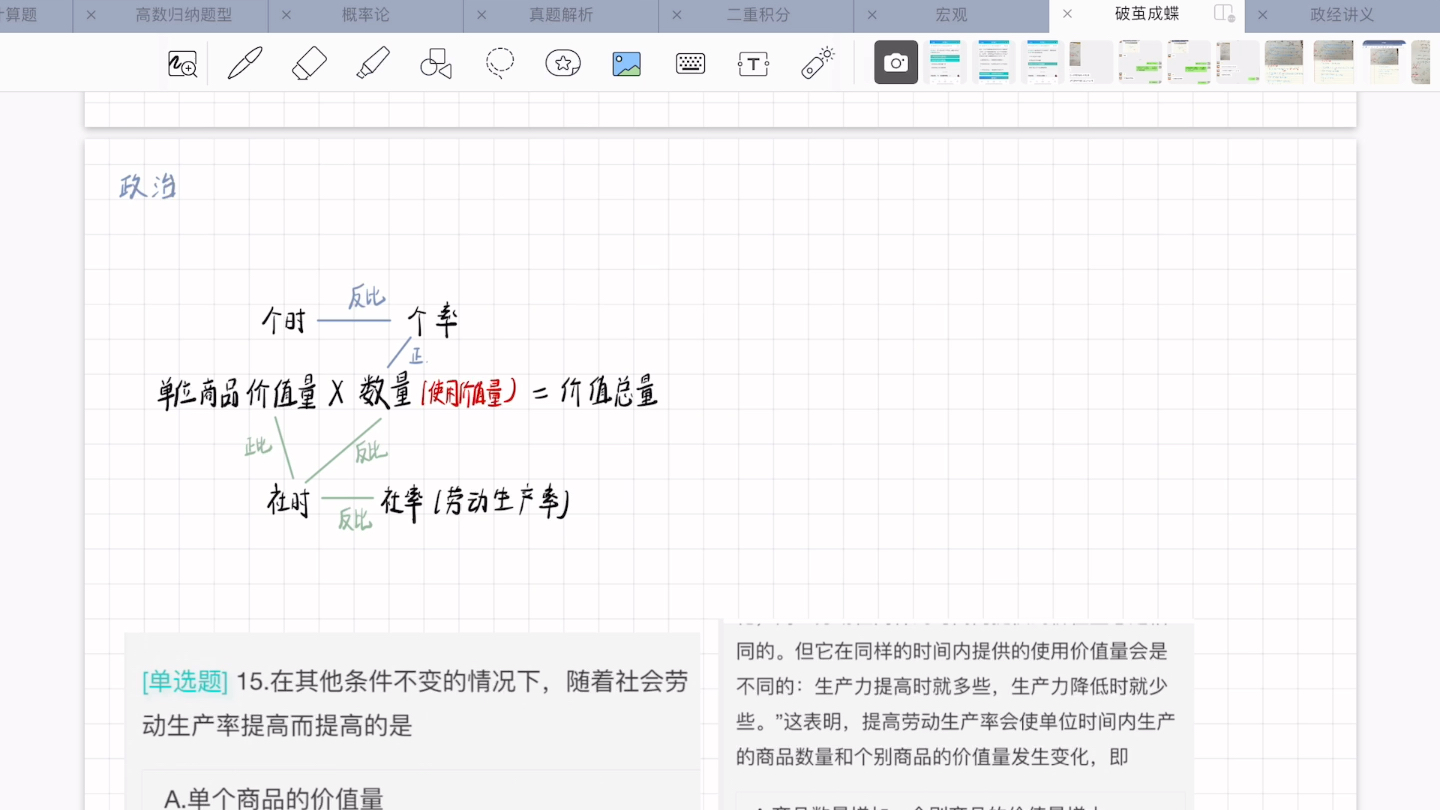Viewport: 1440px width, 810px height.
Task: Open the Shapes tool
Action: 435,62
